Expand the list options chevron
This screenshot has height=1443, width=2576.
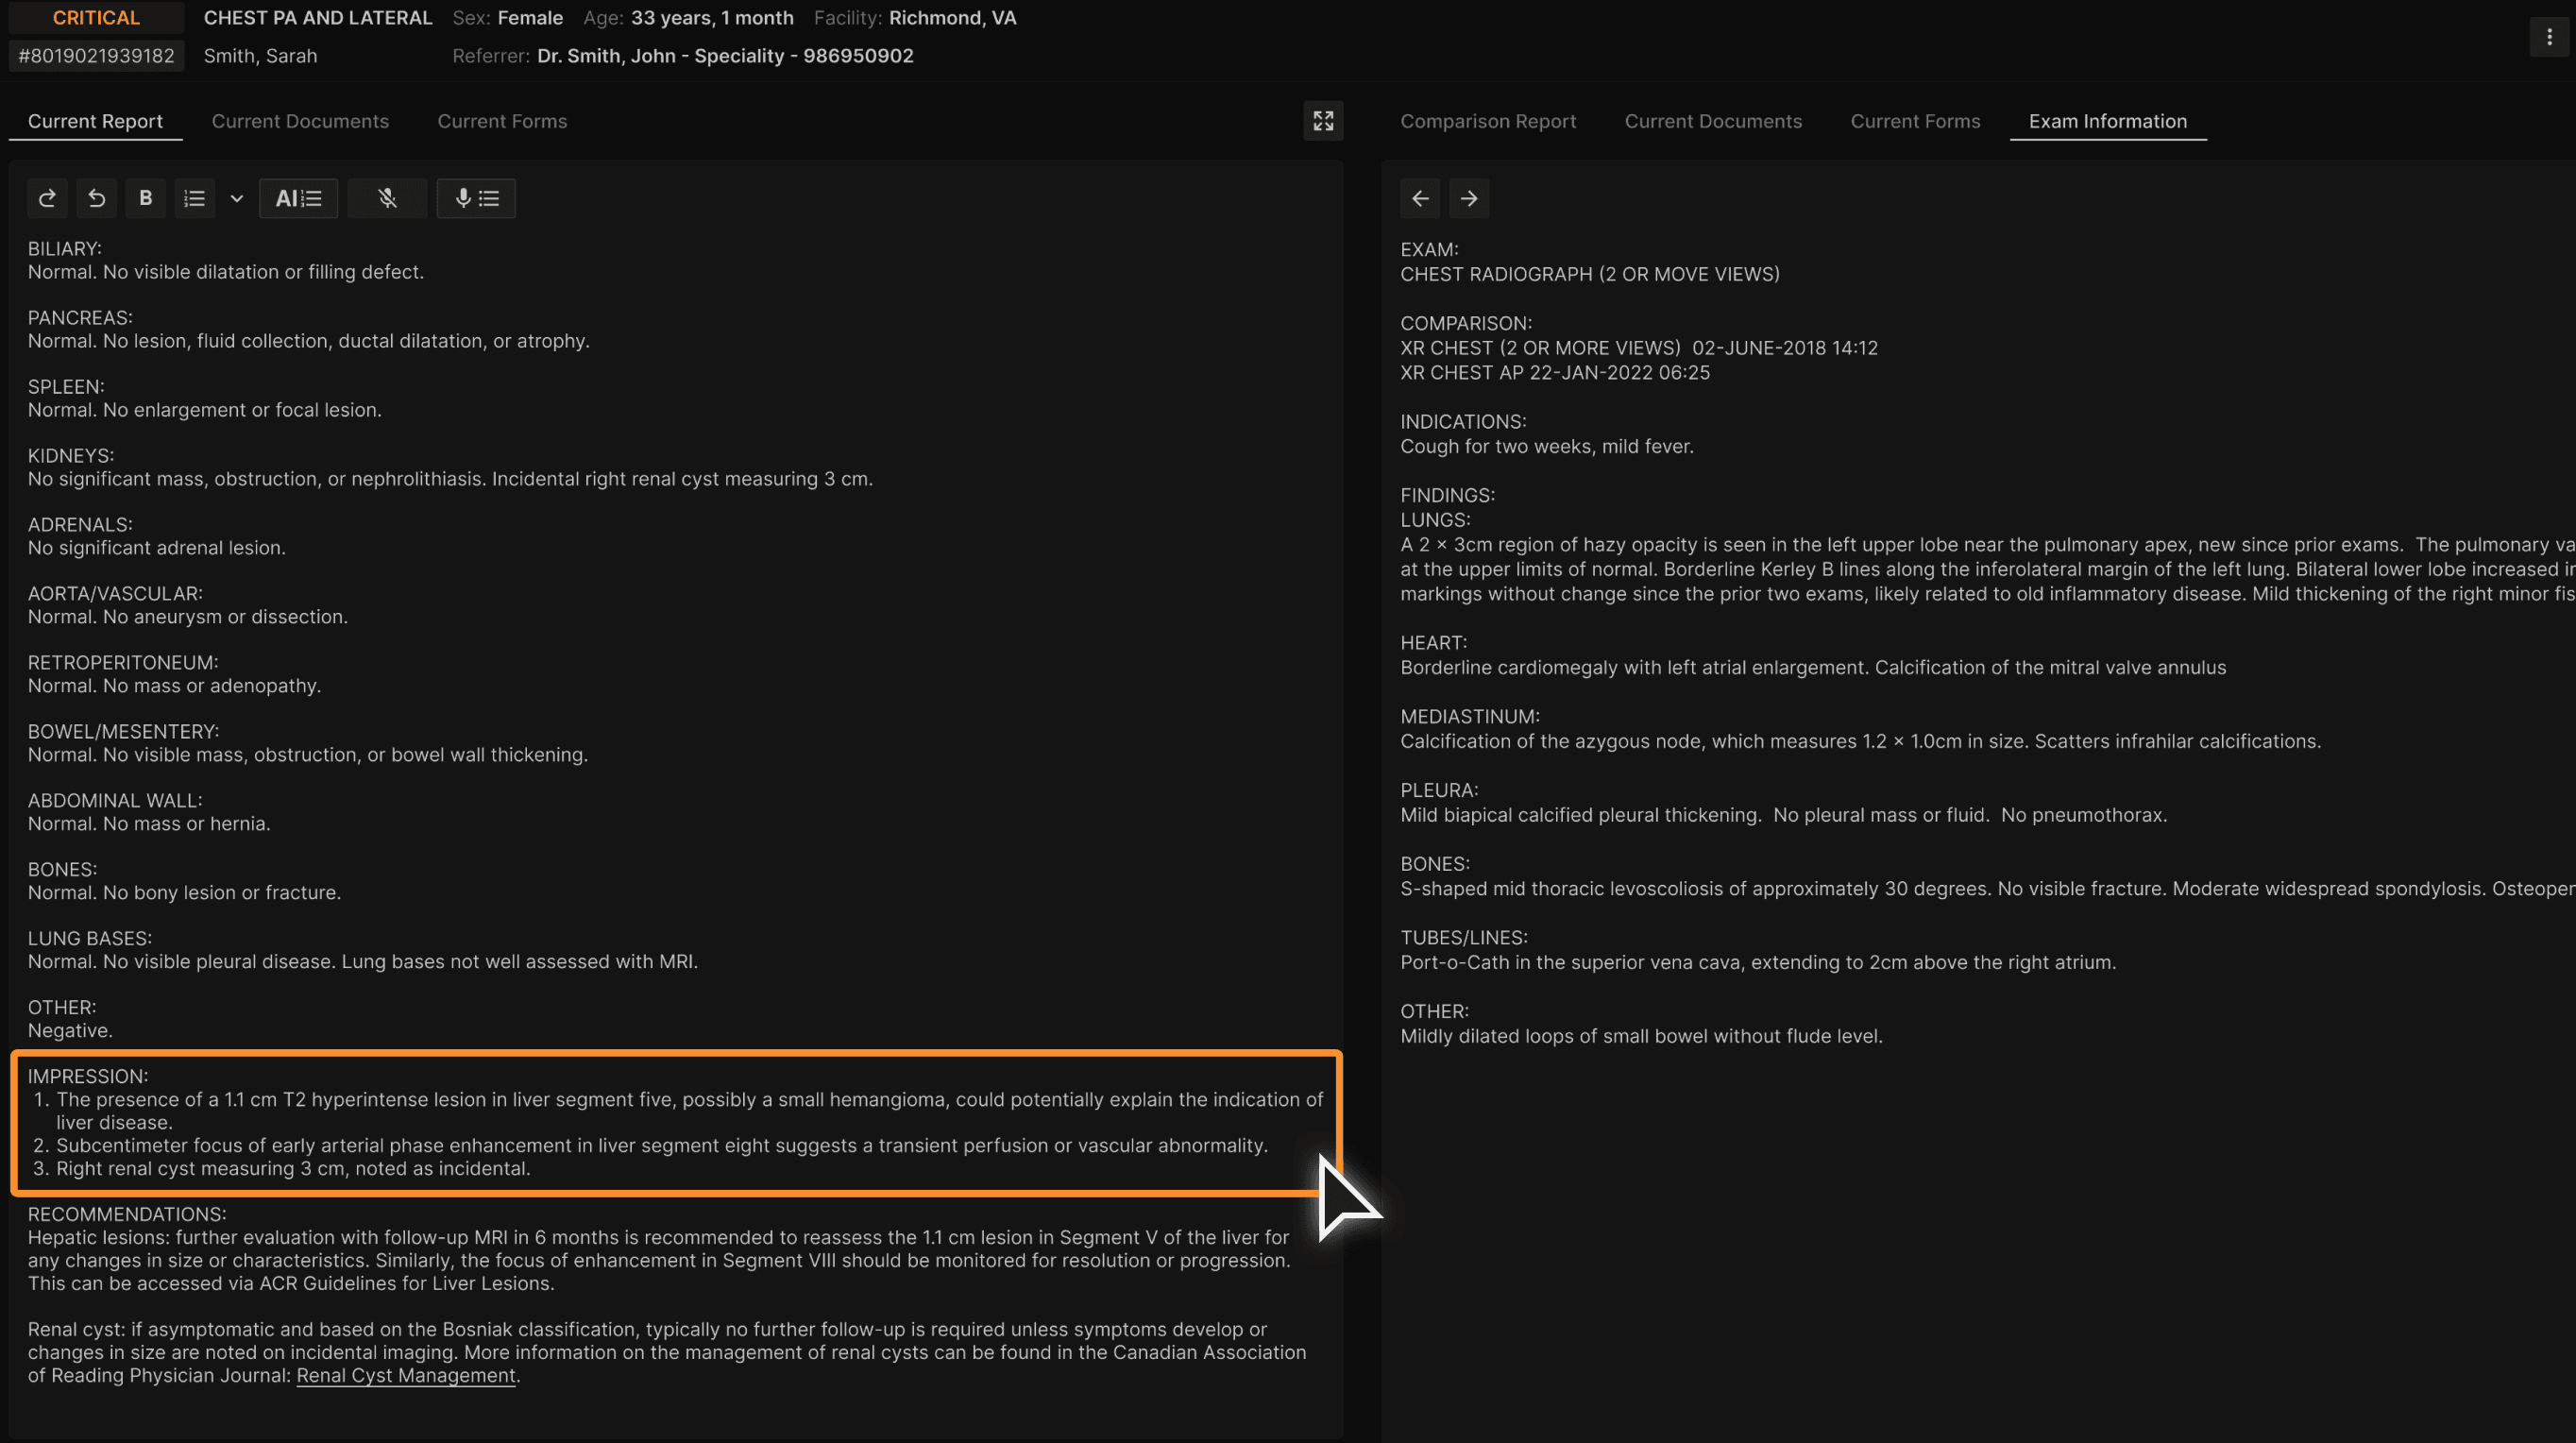[x=236, y=198]
